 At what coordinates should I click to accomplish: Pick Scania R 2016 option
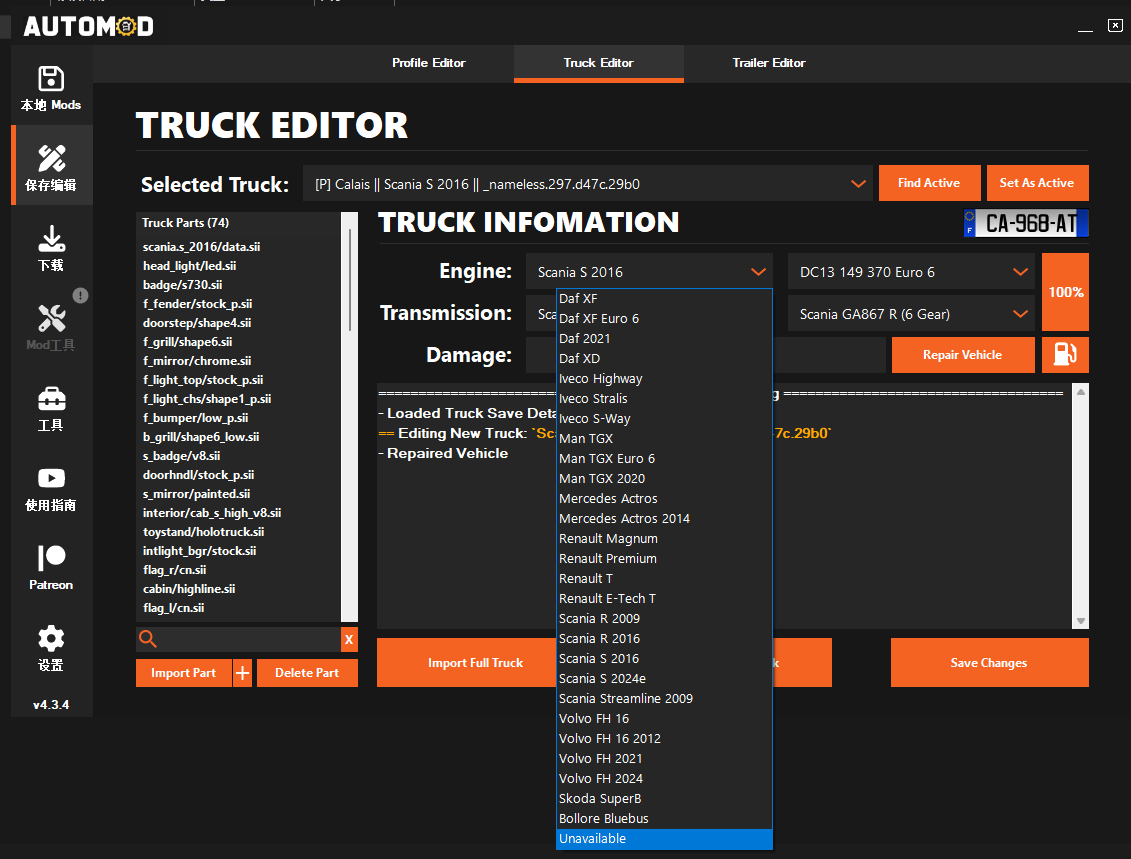coord(664,638)
